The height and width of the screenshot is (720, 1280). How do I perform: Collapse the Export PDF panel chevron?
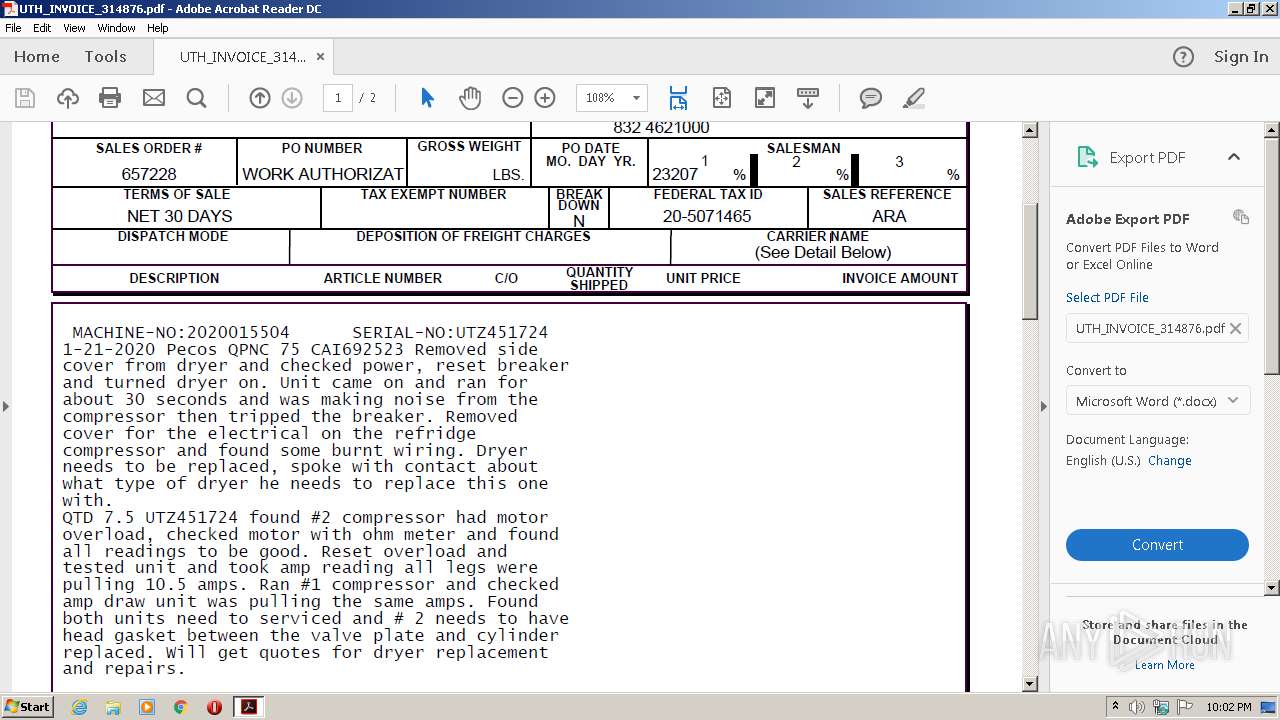1233,157
